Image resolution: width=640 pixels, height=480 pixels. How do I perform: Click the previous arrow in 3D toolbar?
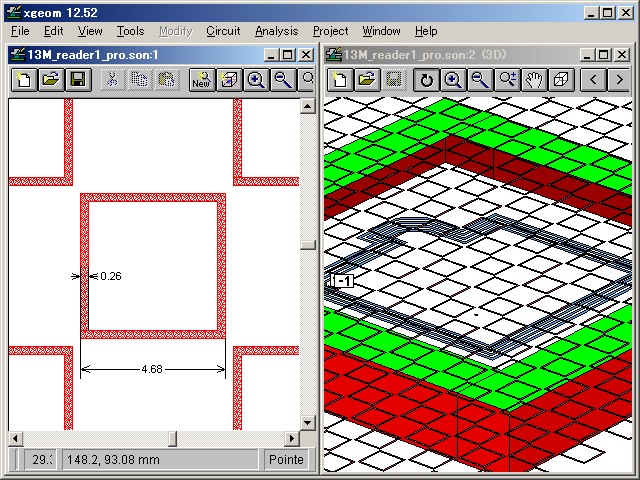[593, 79]
